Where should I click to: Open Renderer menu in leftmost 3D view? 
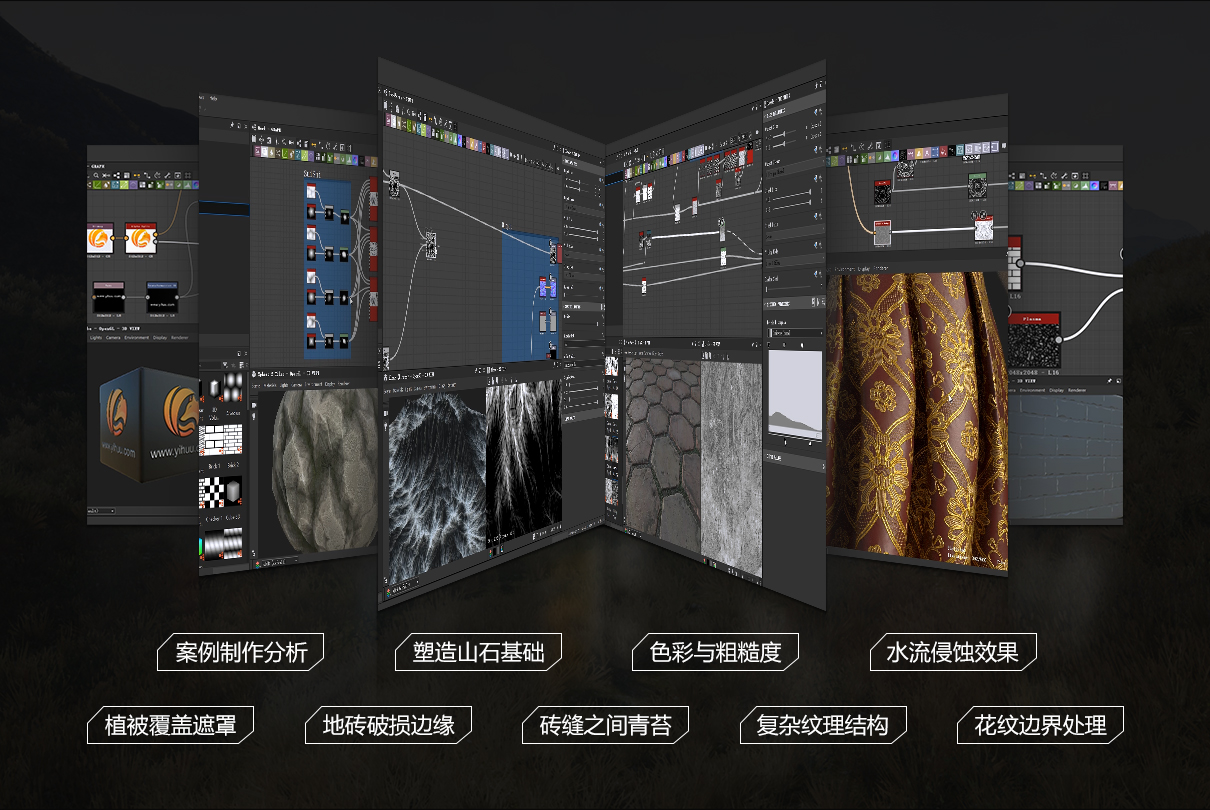[x=179, y=338]
